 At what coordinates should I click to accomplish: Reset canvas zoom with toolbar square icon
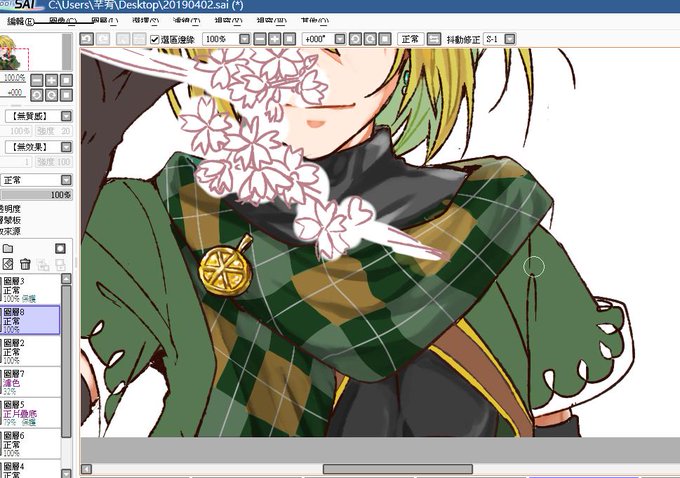click(289, 39)
